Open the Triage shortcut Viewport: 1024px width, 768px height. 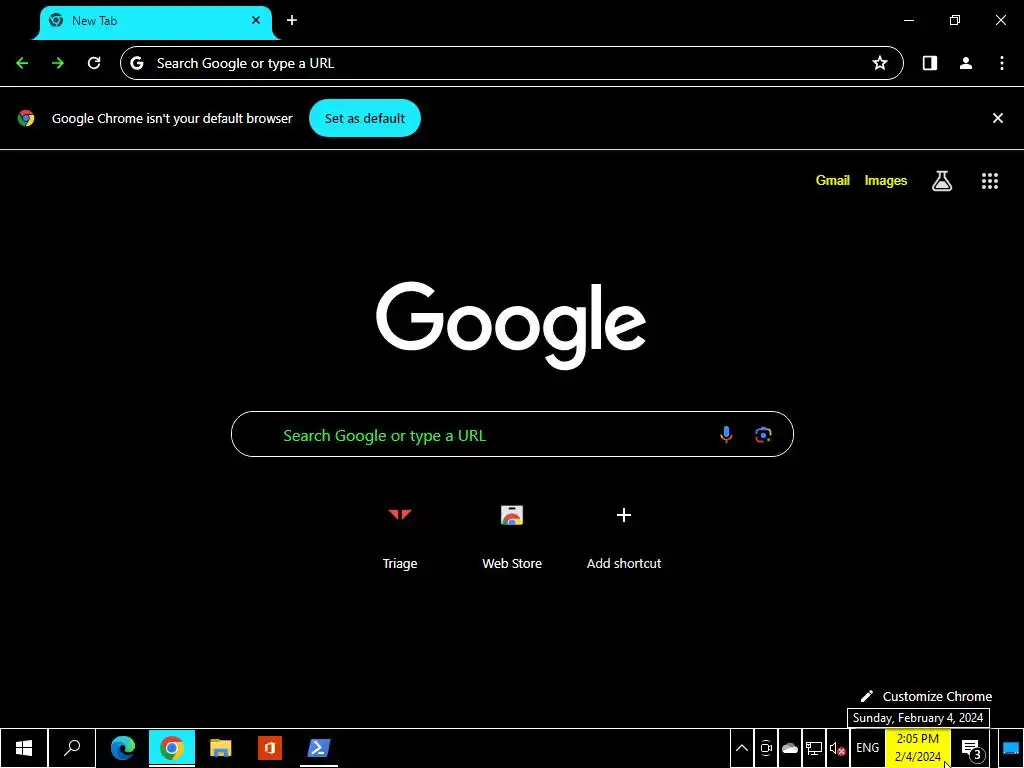click(x=400, y=537)
